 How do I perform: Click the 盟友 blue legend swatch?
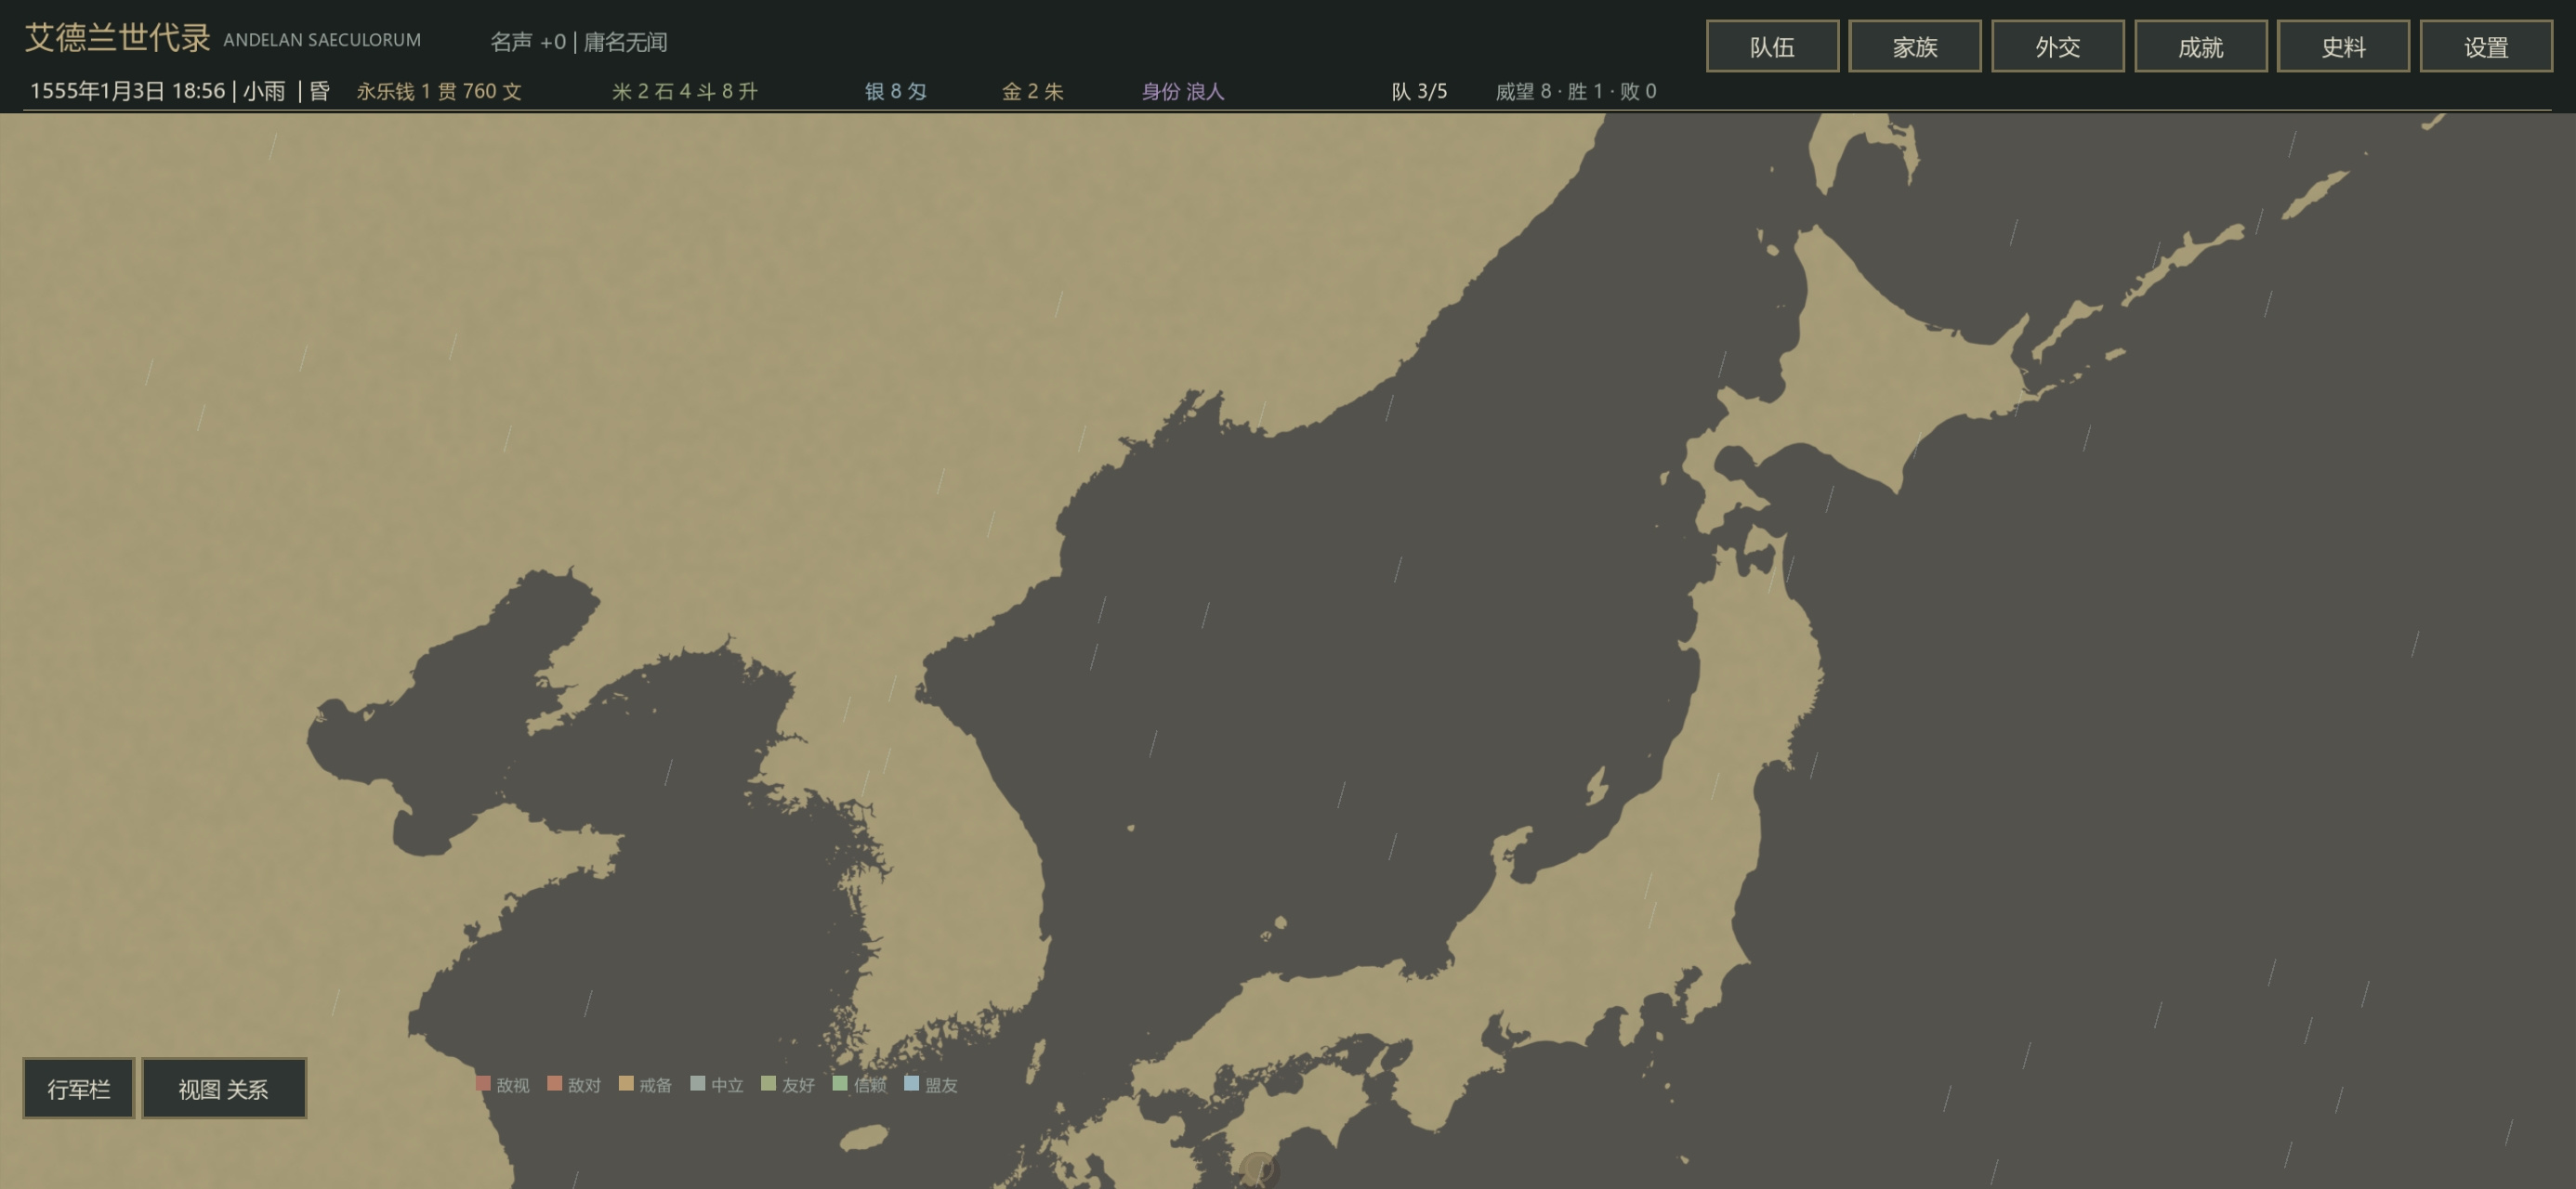click(911, 1083)
